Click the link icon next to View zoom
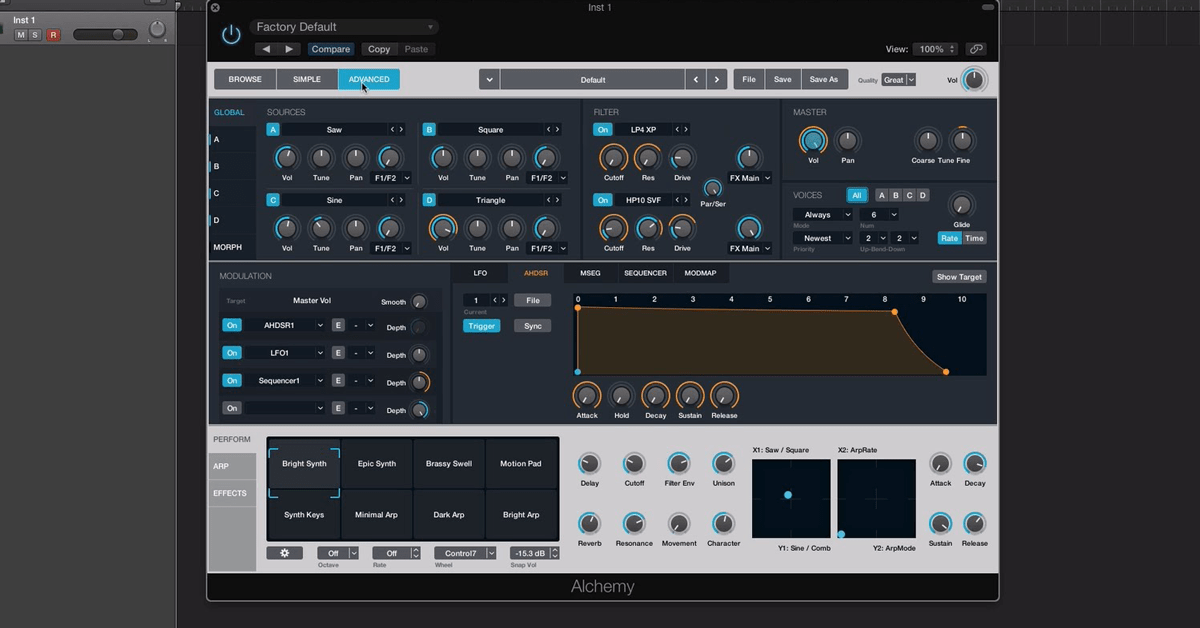Screen dimensions: 1200x628 coord(976,47)
